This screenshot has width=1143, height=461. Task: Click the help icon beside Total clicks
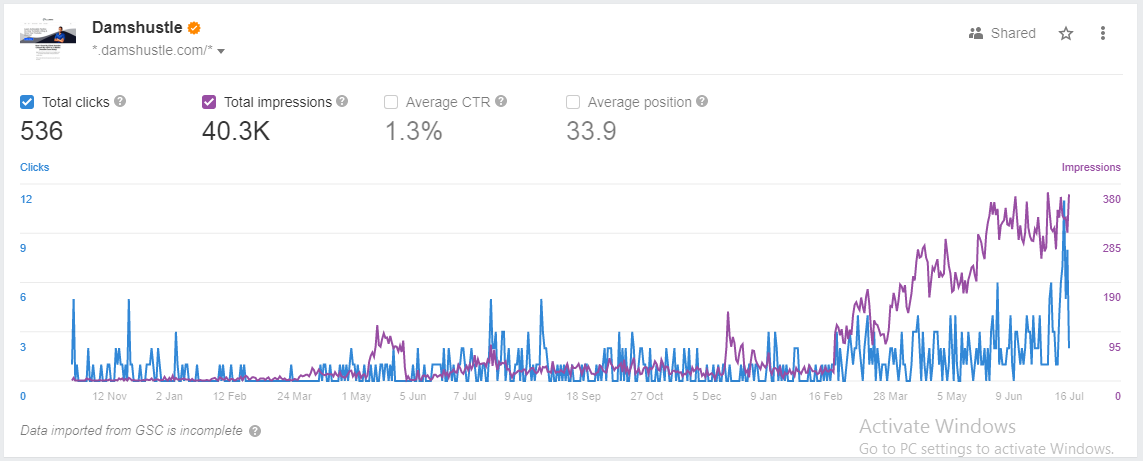coord(120,101)
